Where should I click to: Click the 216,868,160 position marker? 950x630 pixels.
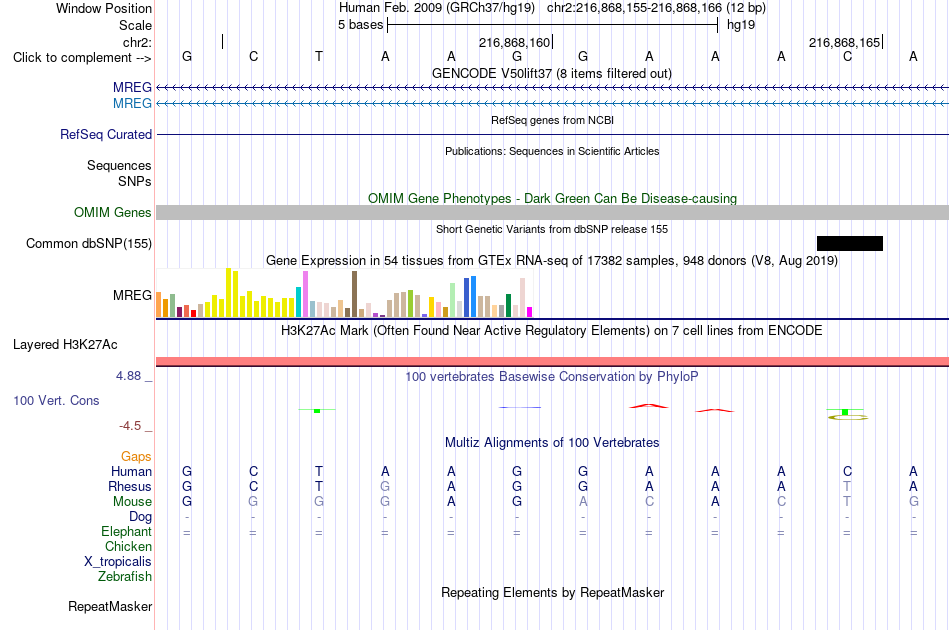click(x=514, y=42)
